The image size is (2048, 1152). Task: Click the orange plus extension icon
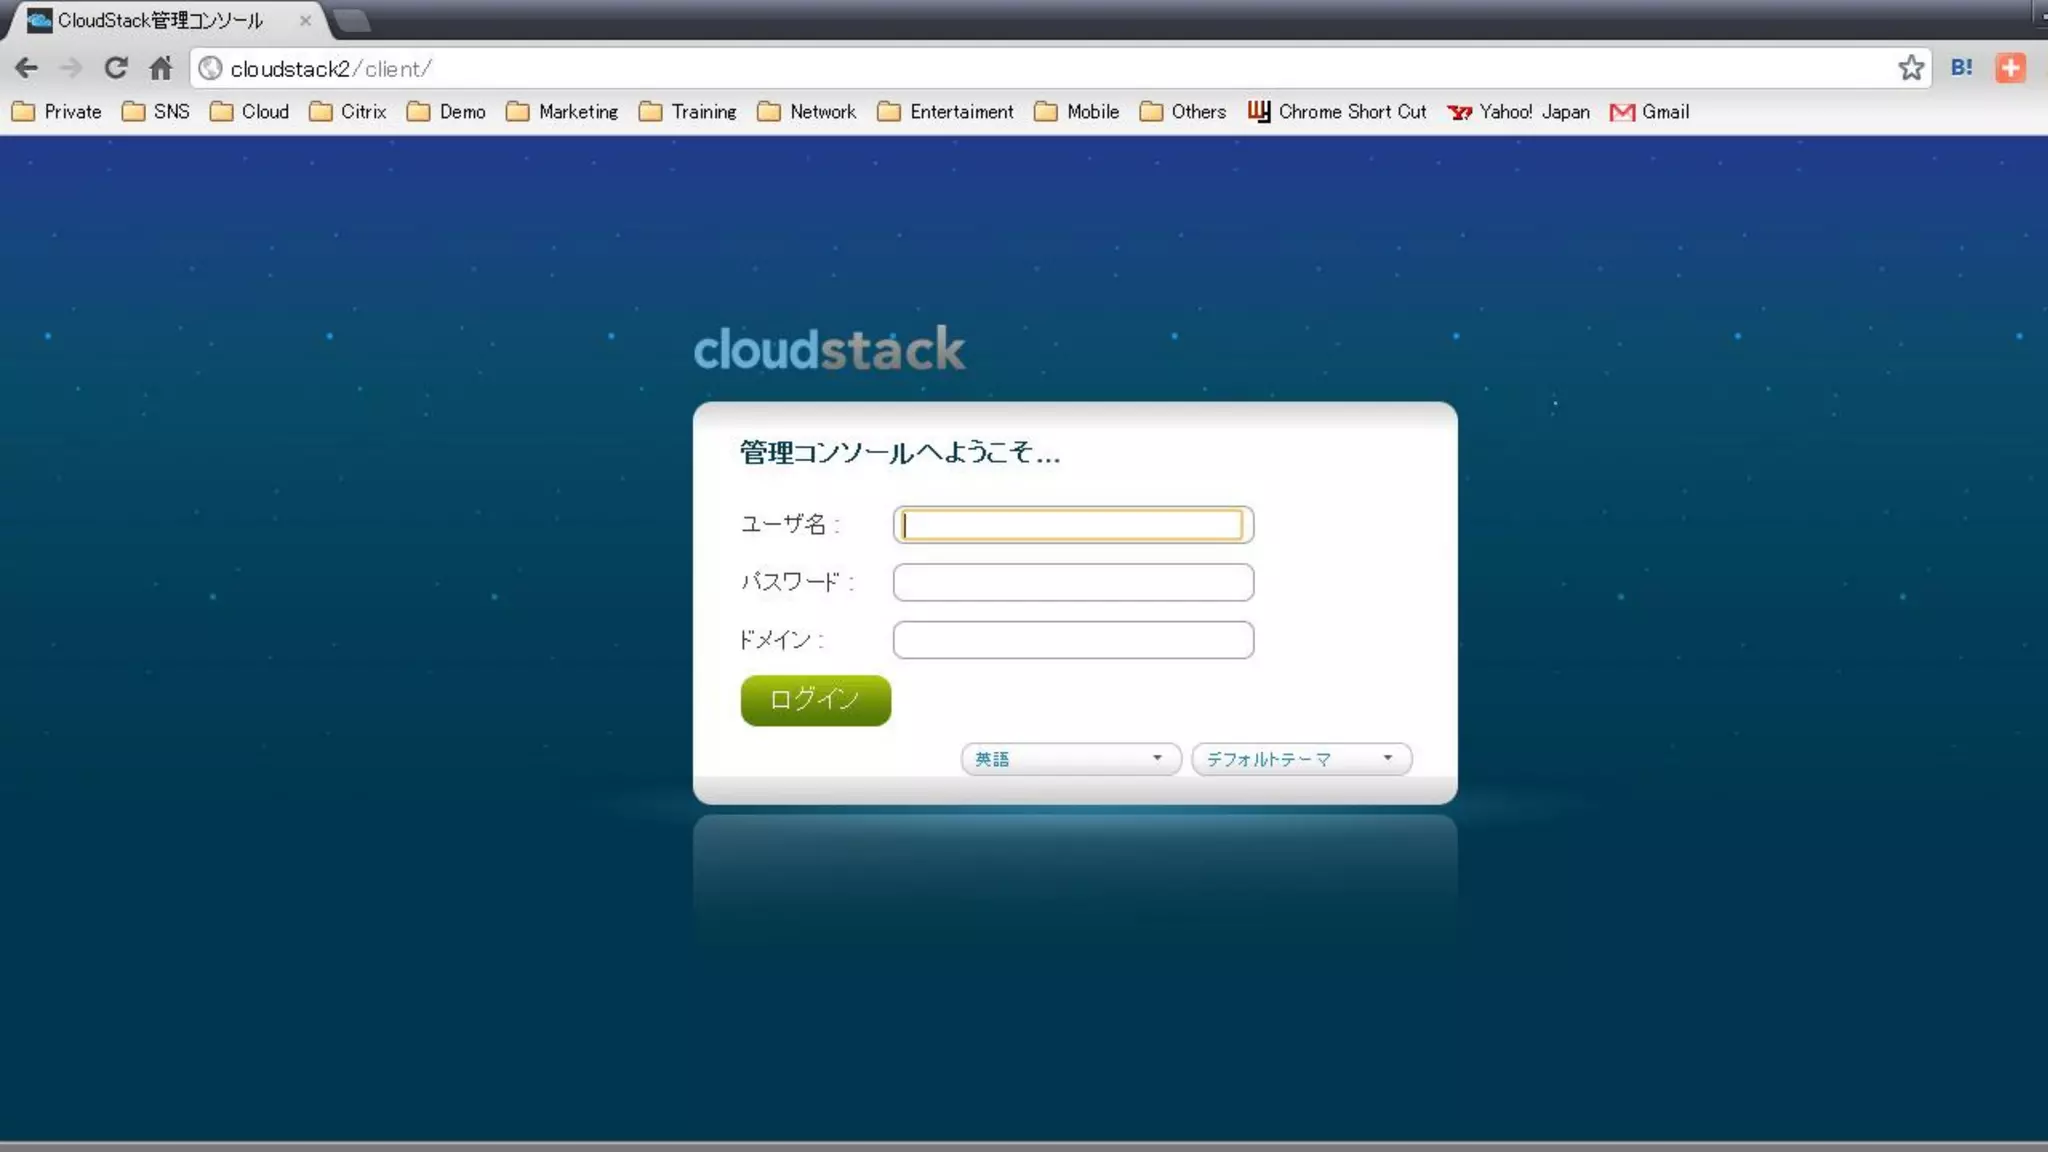pyautogui.click(x=2010, y=68)
